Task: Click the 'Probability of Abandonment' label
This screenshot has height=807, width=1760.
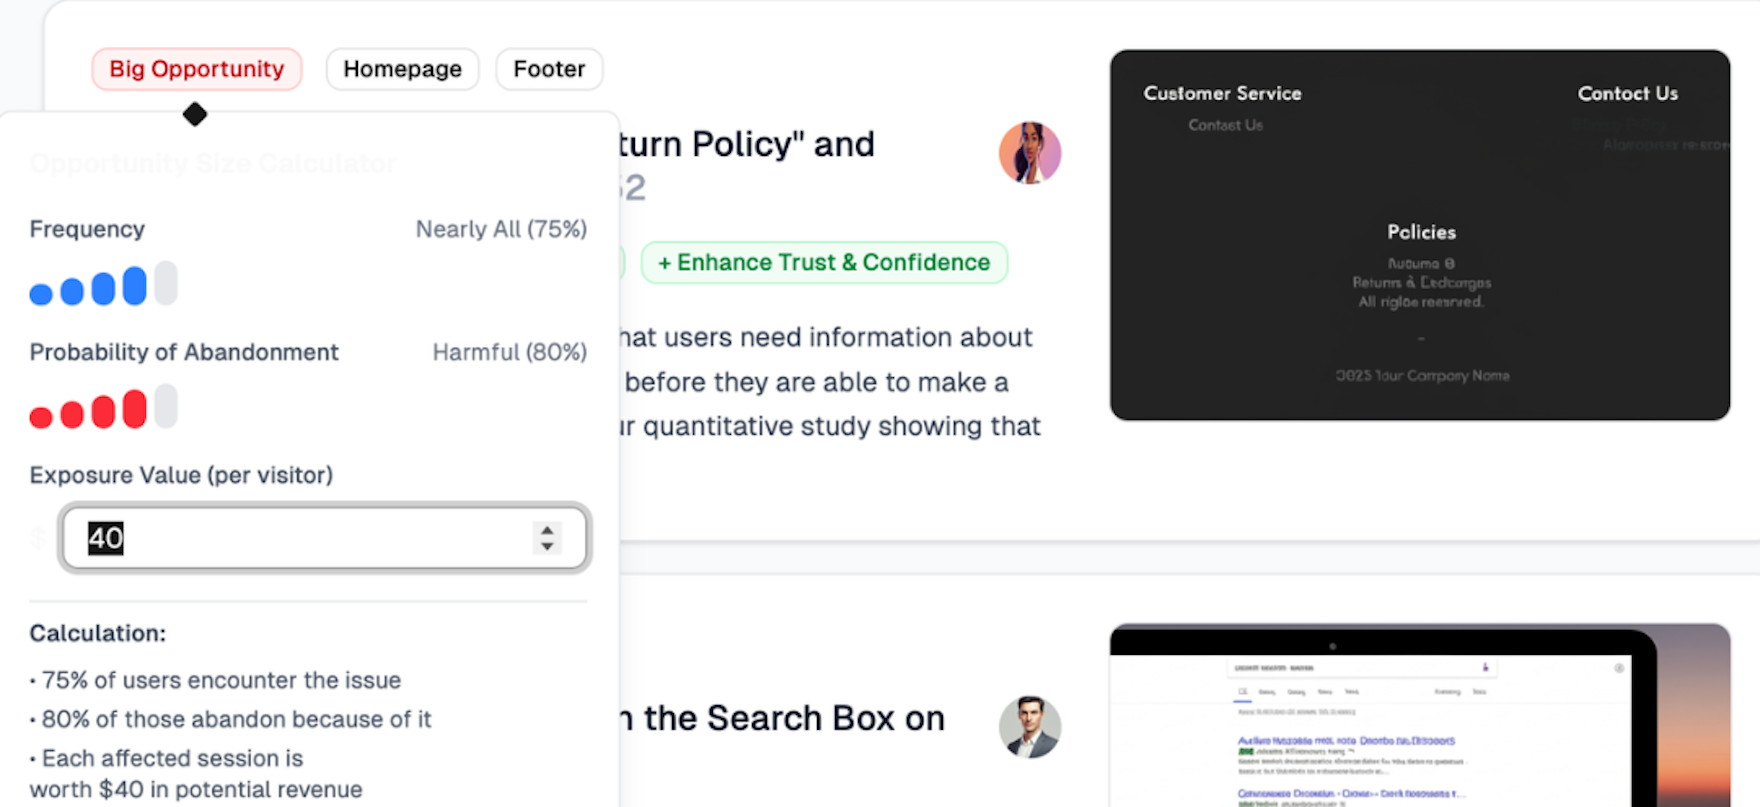Action: 184,352
